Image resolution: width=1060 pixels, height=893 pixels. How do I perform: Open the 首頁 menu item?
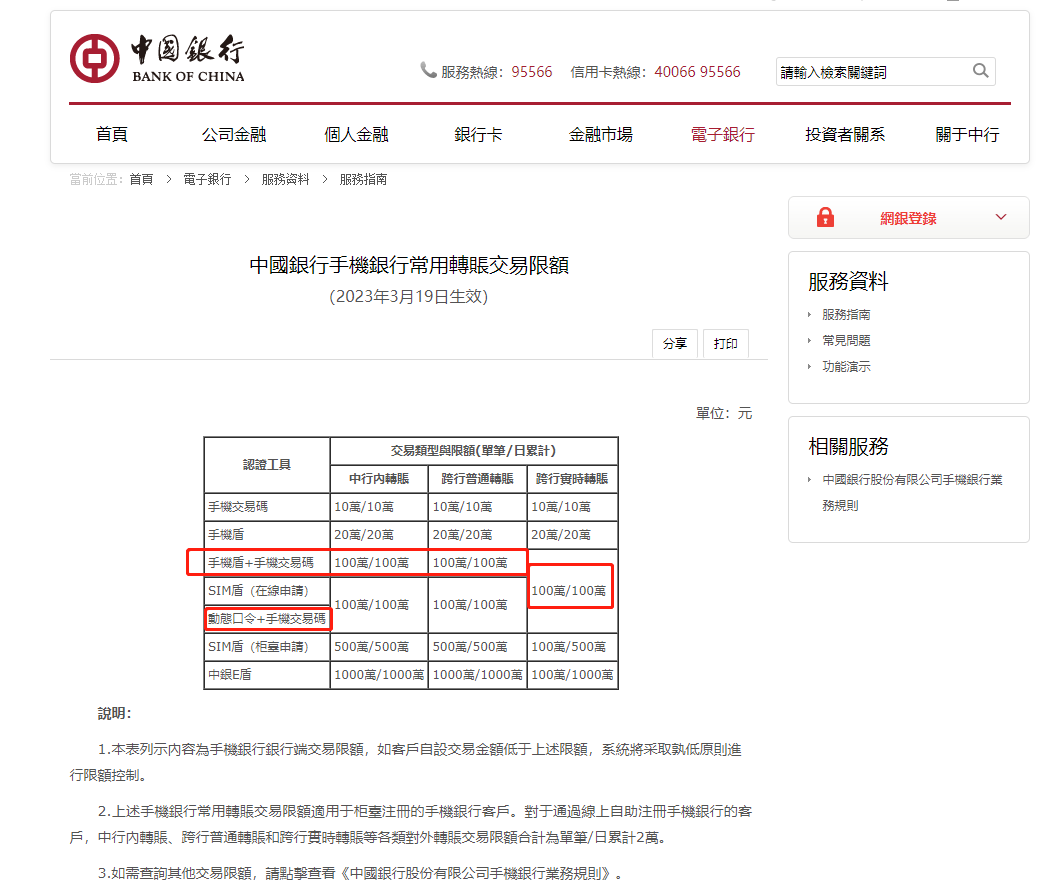tap(112, 133)
